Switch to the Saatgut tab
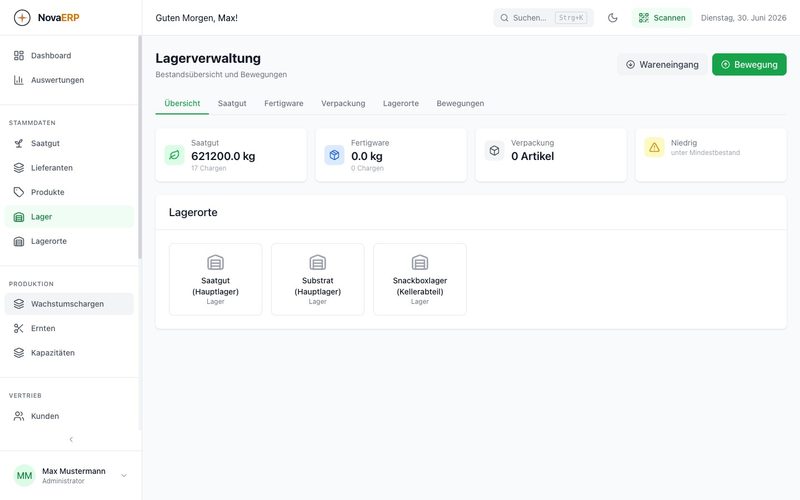The image size is (800, 500). [x=232, y=104]
